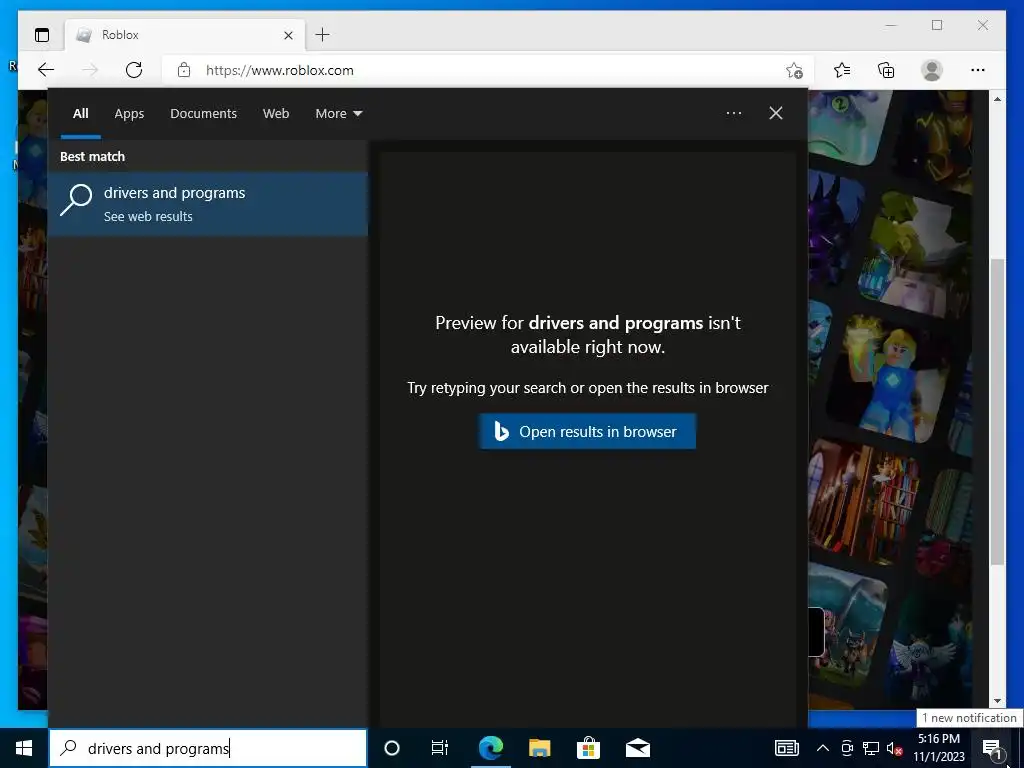Open Task View from taskbar
1024x768 pixels.
(x=440, y=748)
